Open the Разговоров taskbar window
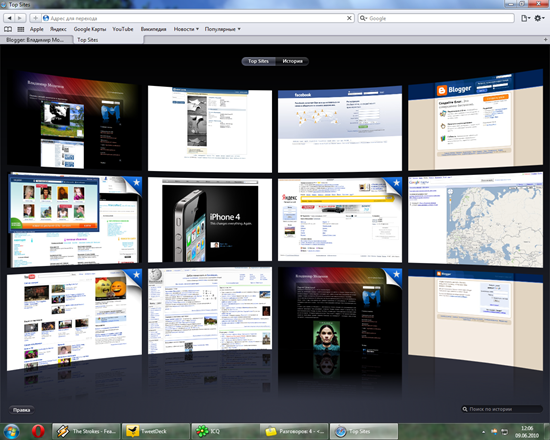 [x=294, y=431]
